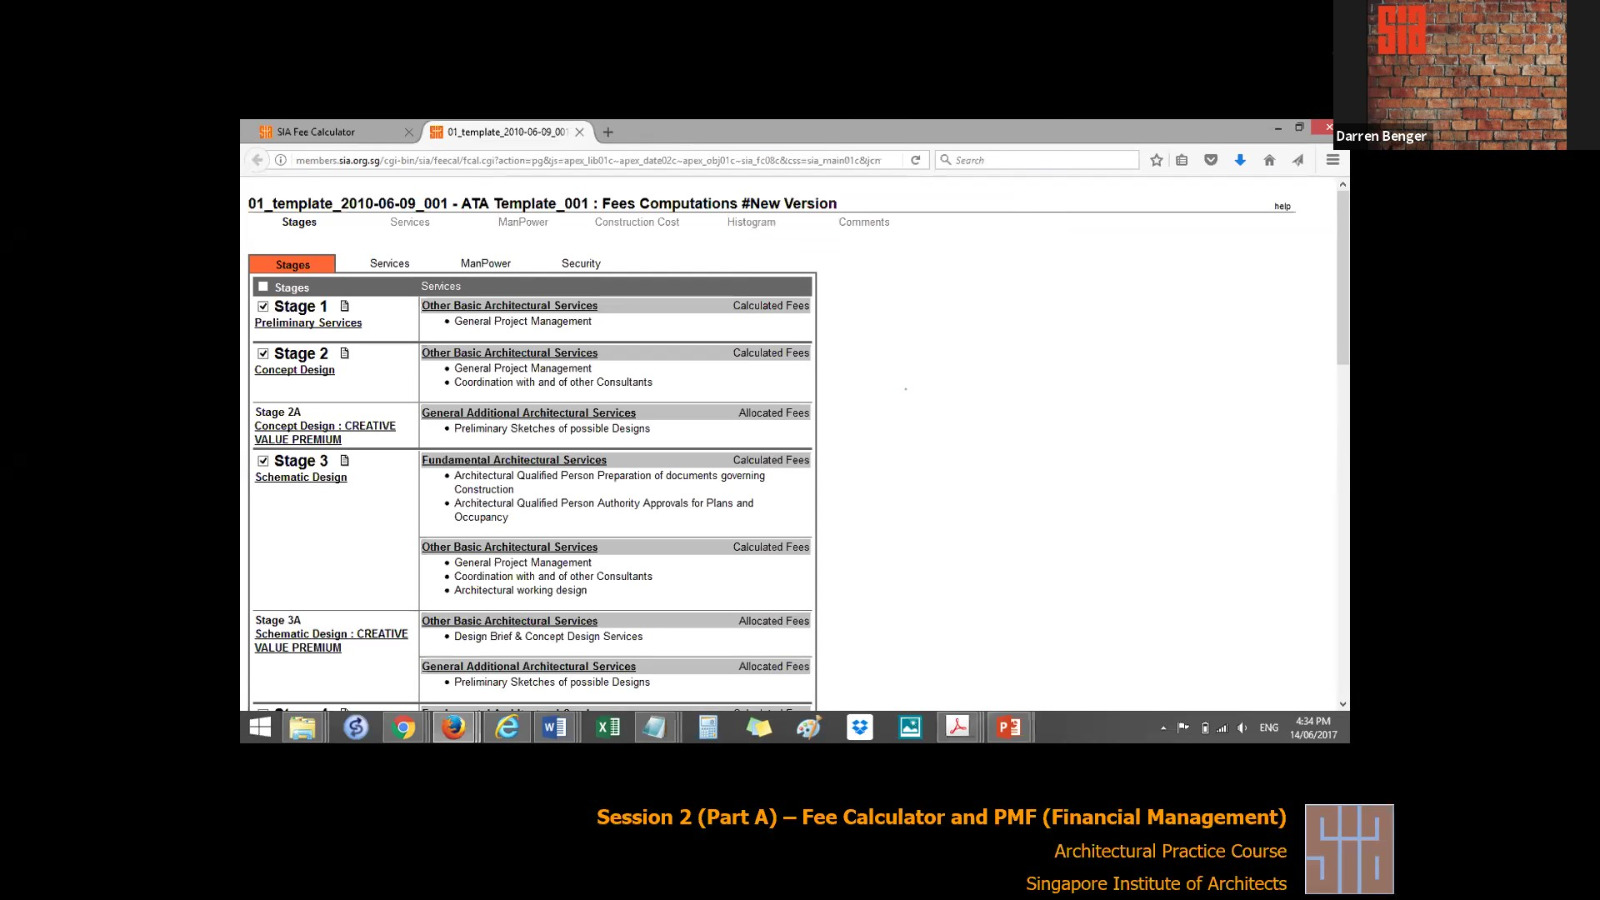The width and height of the screenshot is (1600, 900).
Task: Click the help link
Action: 1282,206
